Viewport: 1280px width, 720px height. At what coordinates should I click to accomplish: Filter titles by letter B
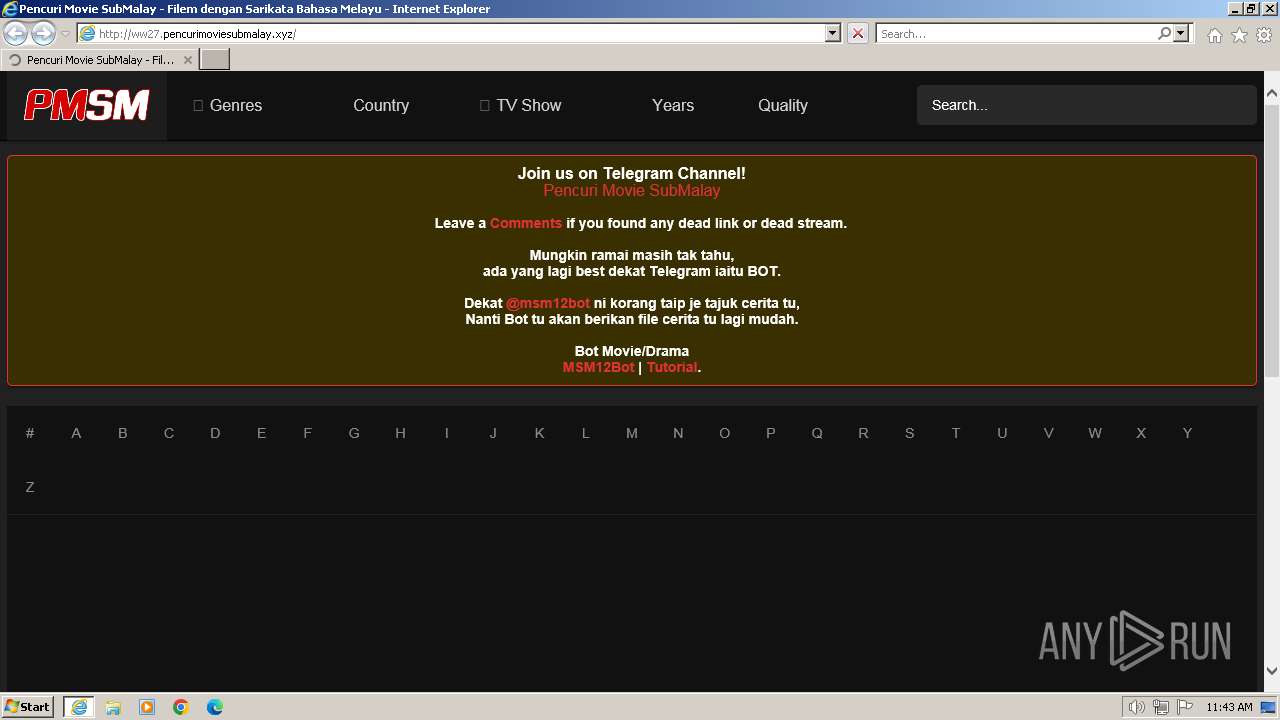tap(123, 433)
